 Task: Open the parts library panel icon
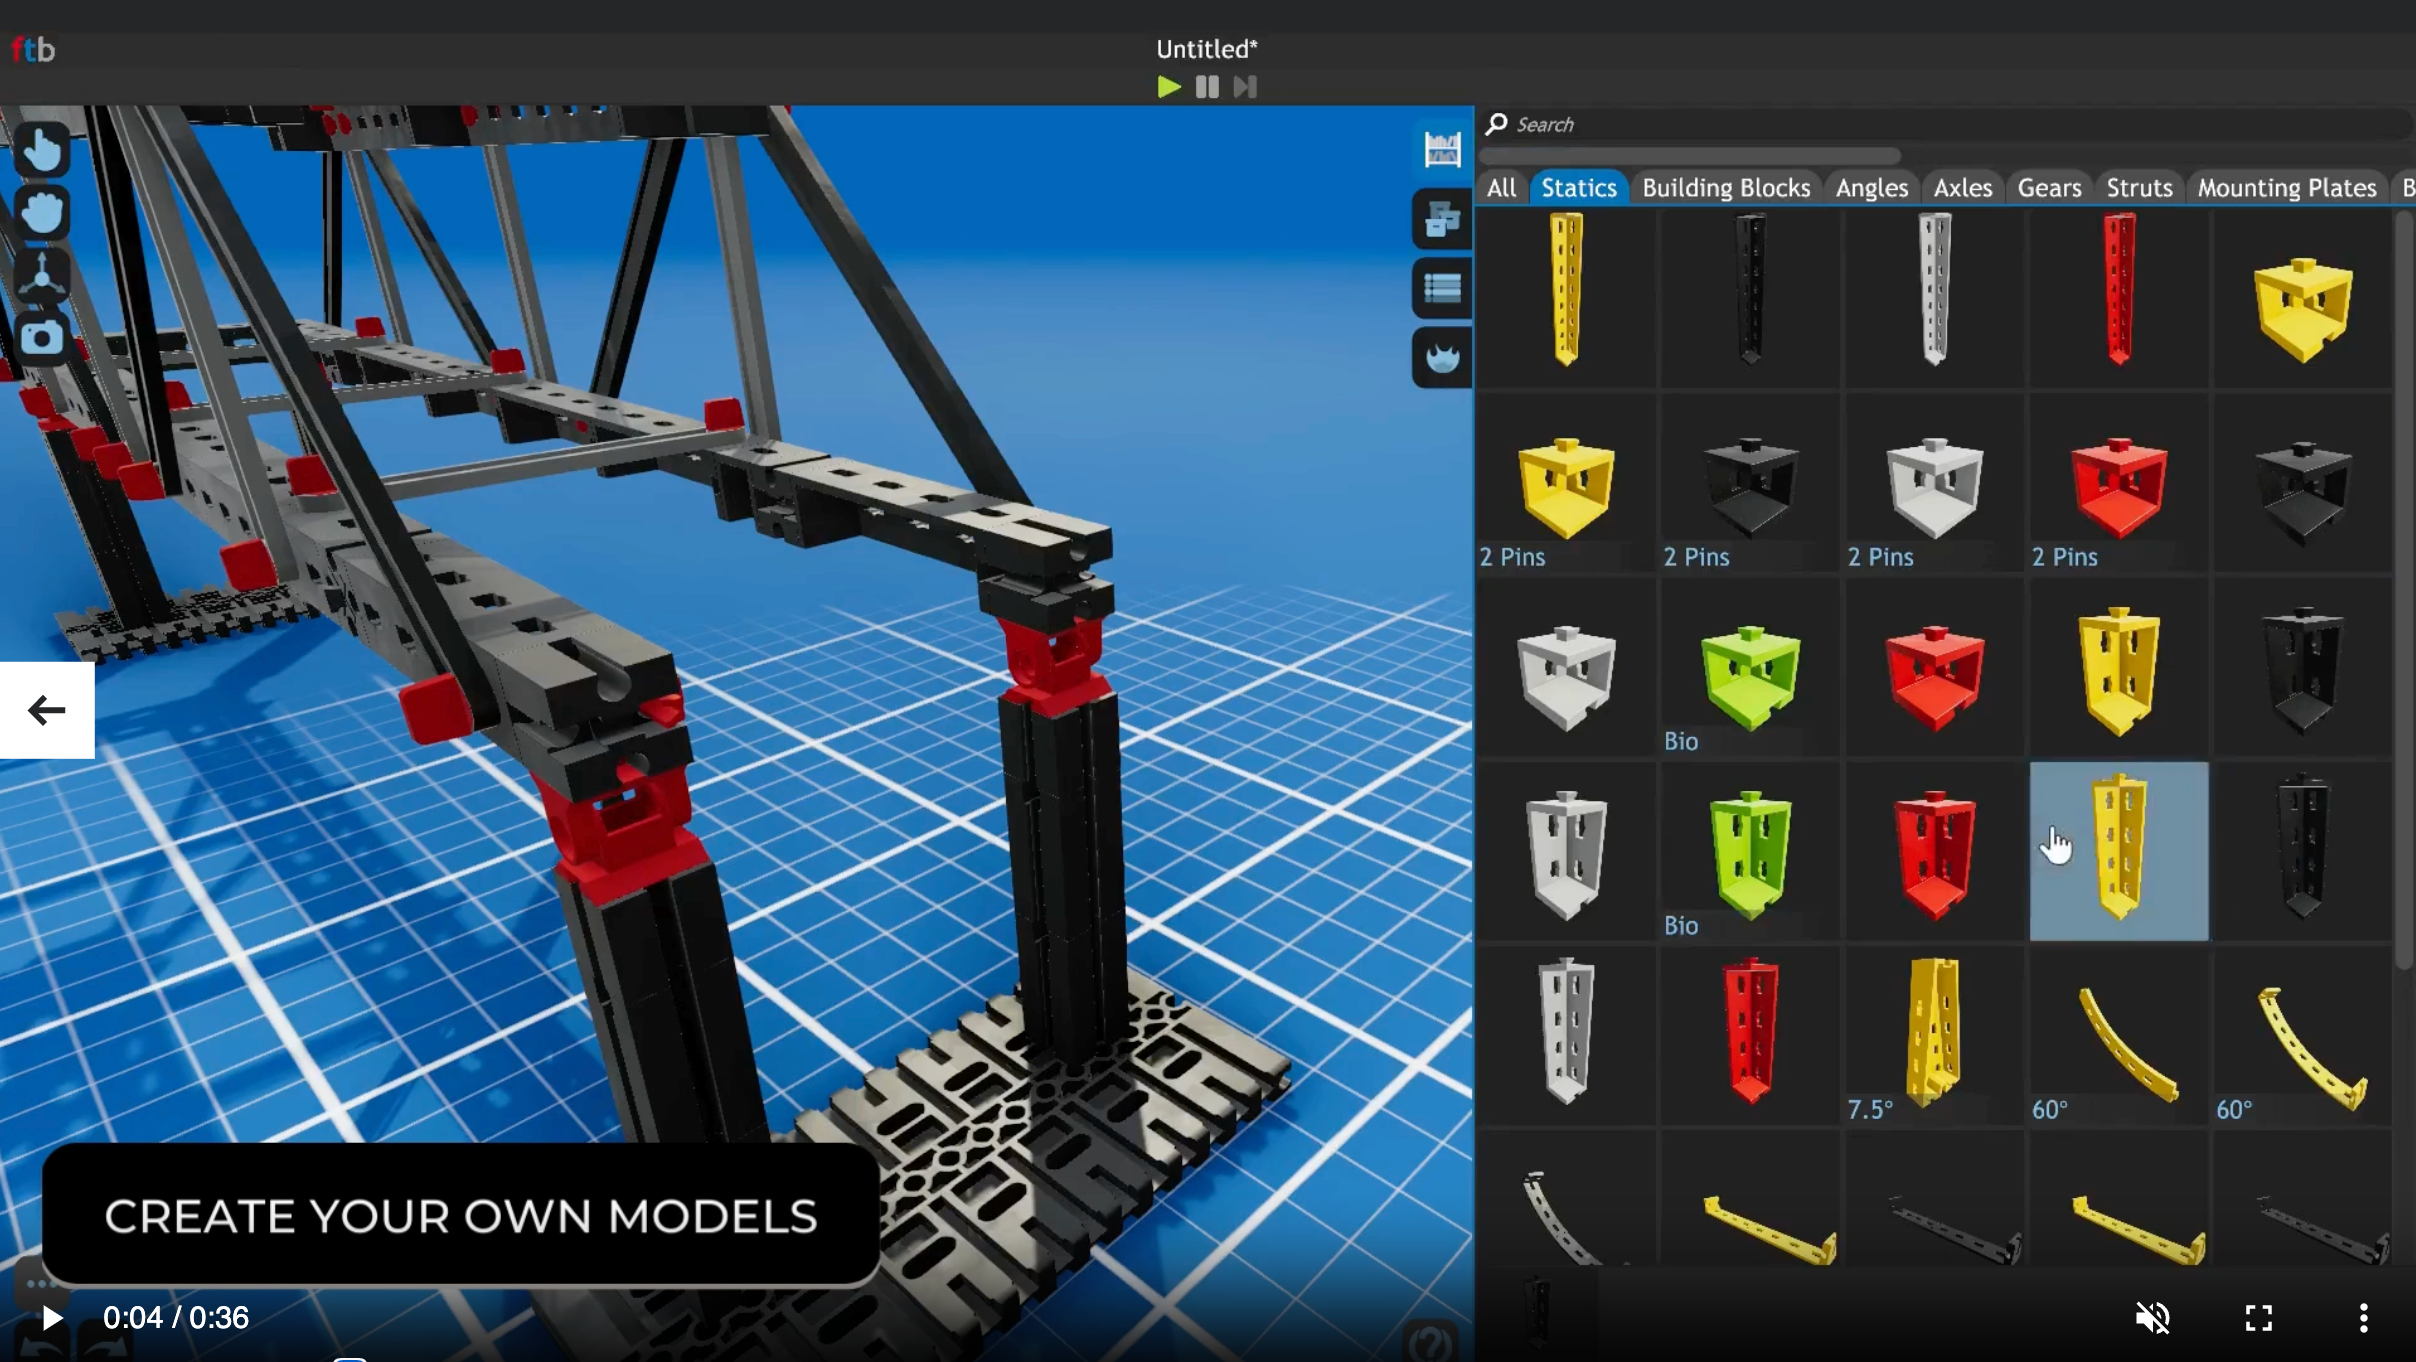pos(1441,150)
